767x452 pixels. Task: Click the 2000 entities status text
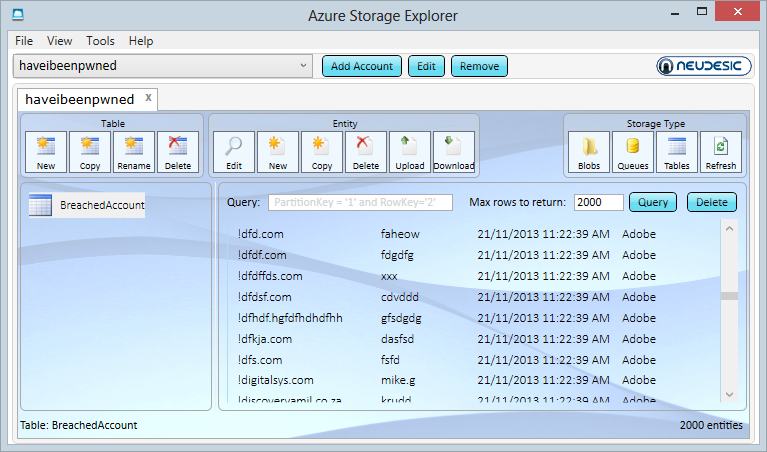[711, 425]
